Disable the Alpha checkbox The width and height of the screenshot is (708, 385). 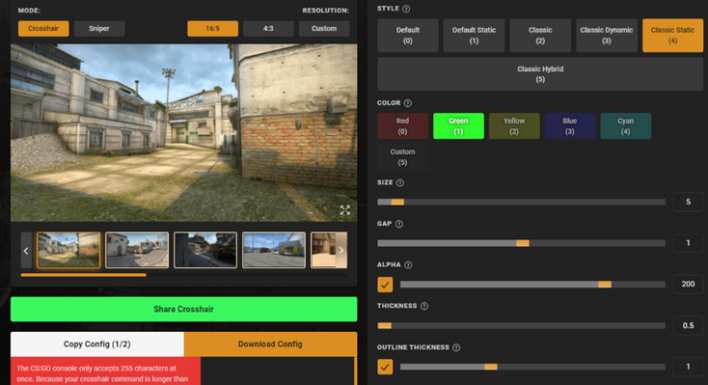[385, 284]
